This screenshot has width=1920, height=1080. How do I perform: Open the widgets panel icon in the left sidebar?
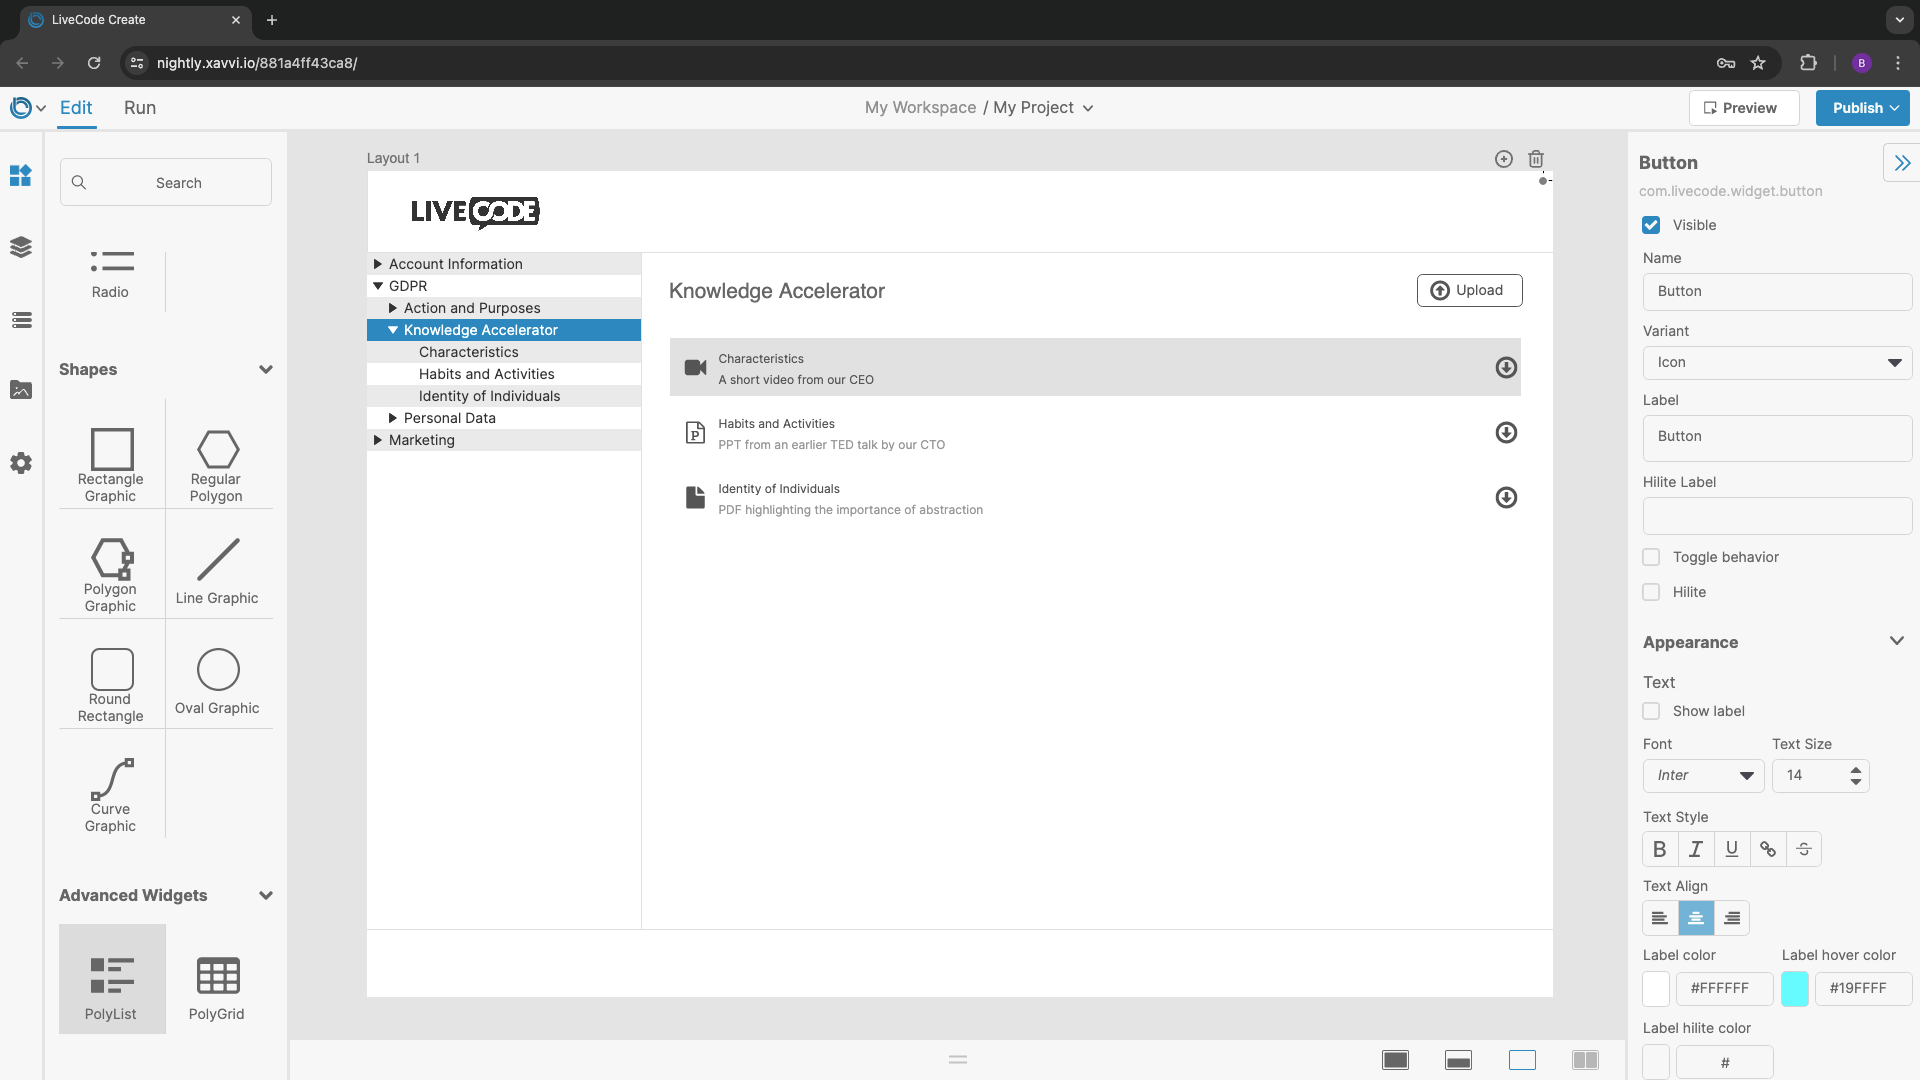21,176
